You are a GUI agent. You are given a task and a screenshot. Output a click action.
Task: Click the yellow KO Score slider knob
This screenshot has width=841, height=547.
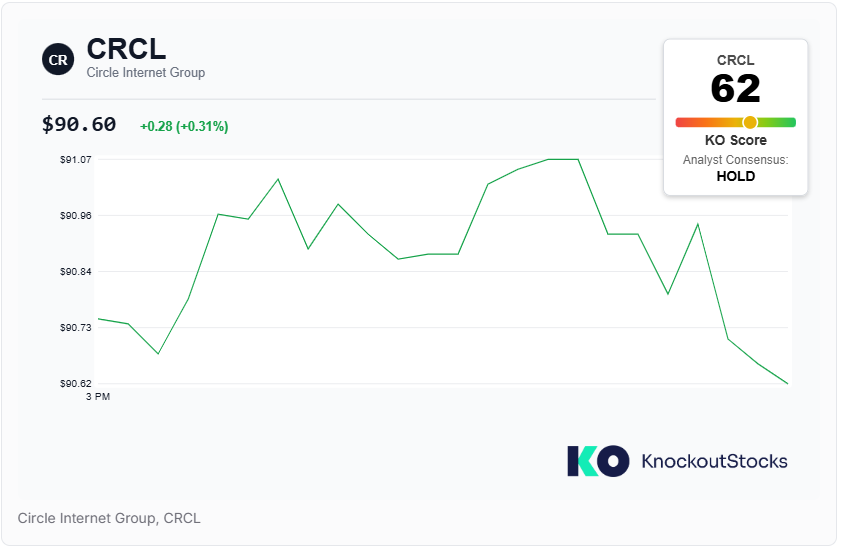pos(750,122)
